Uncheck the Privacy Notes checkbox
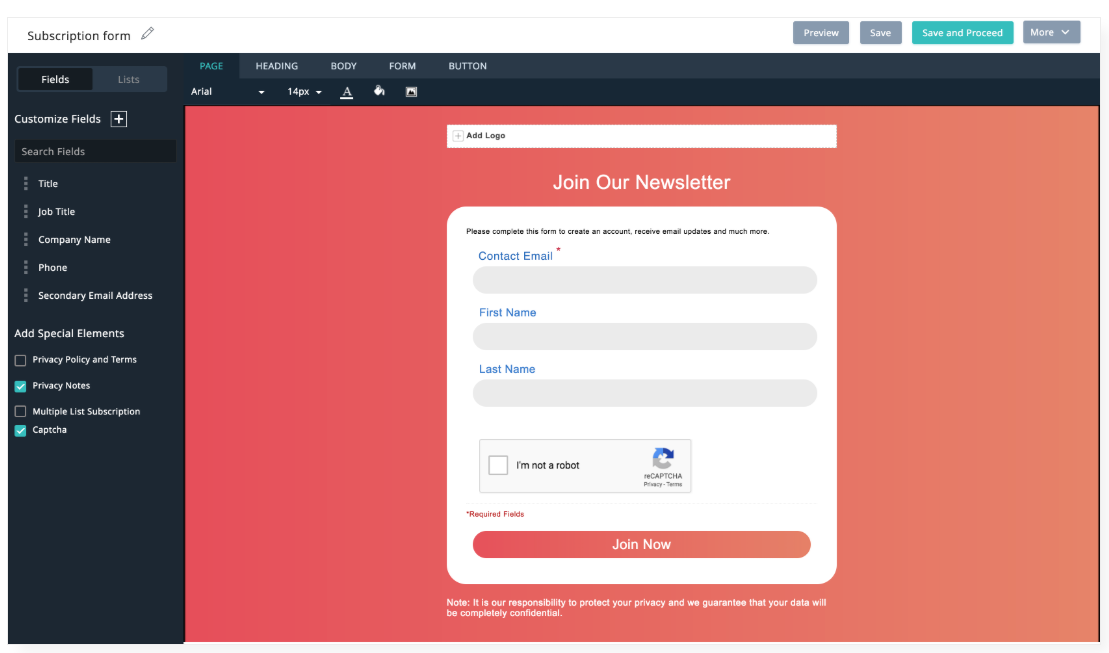Image resolution: width=1109 pixels, height=653 pixels. tap(21, 386)
